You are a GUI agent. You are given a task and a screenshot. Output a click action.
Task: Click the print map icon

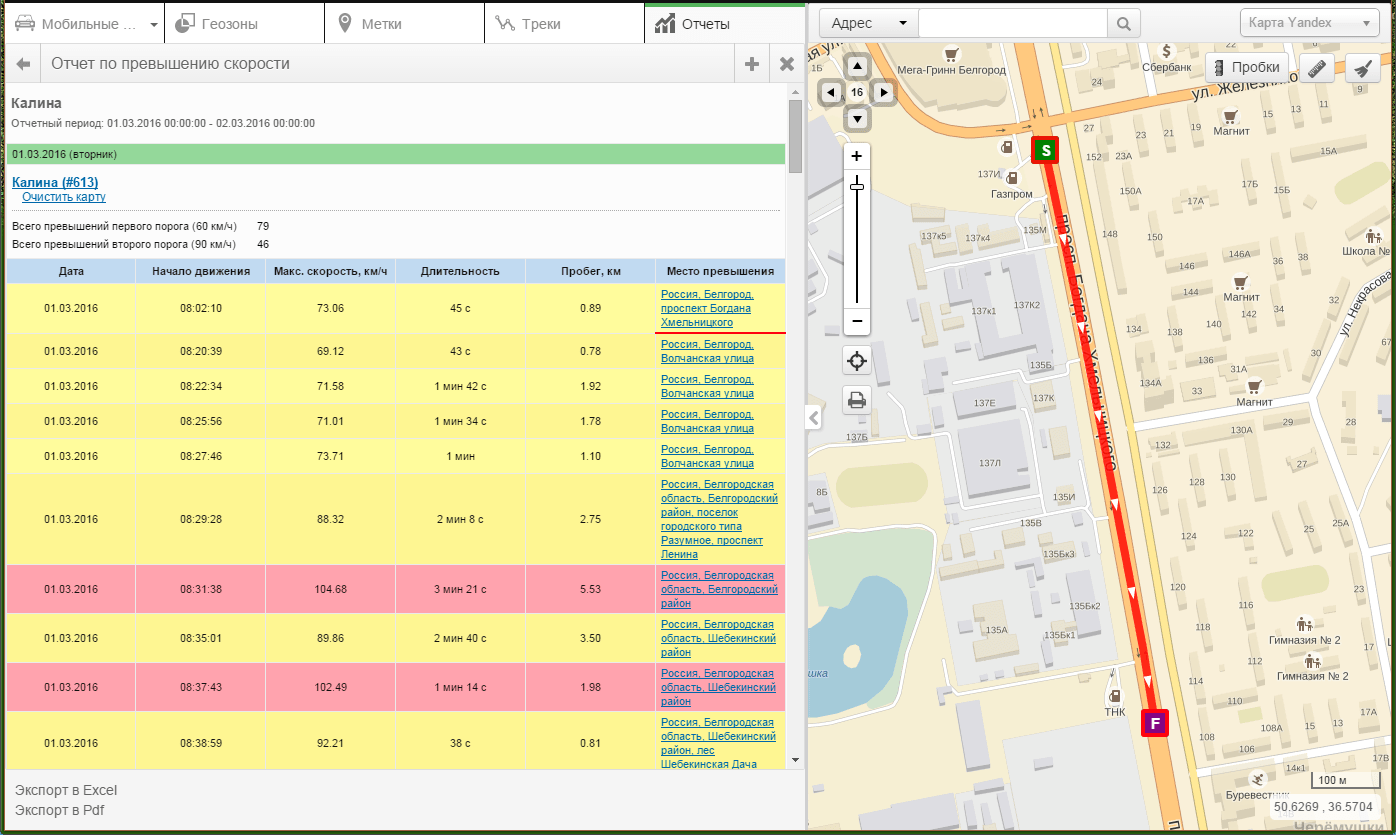pyautogui.click(x=857, y=401)
